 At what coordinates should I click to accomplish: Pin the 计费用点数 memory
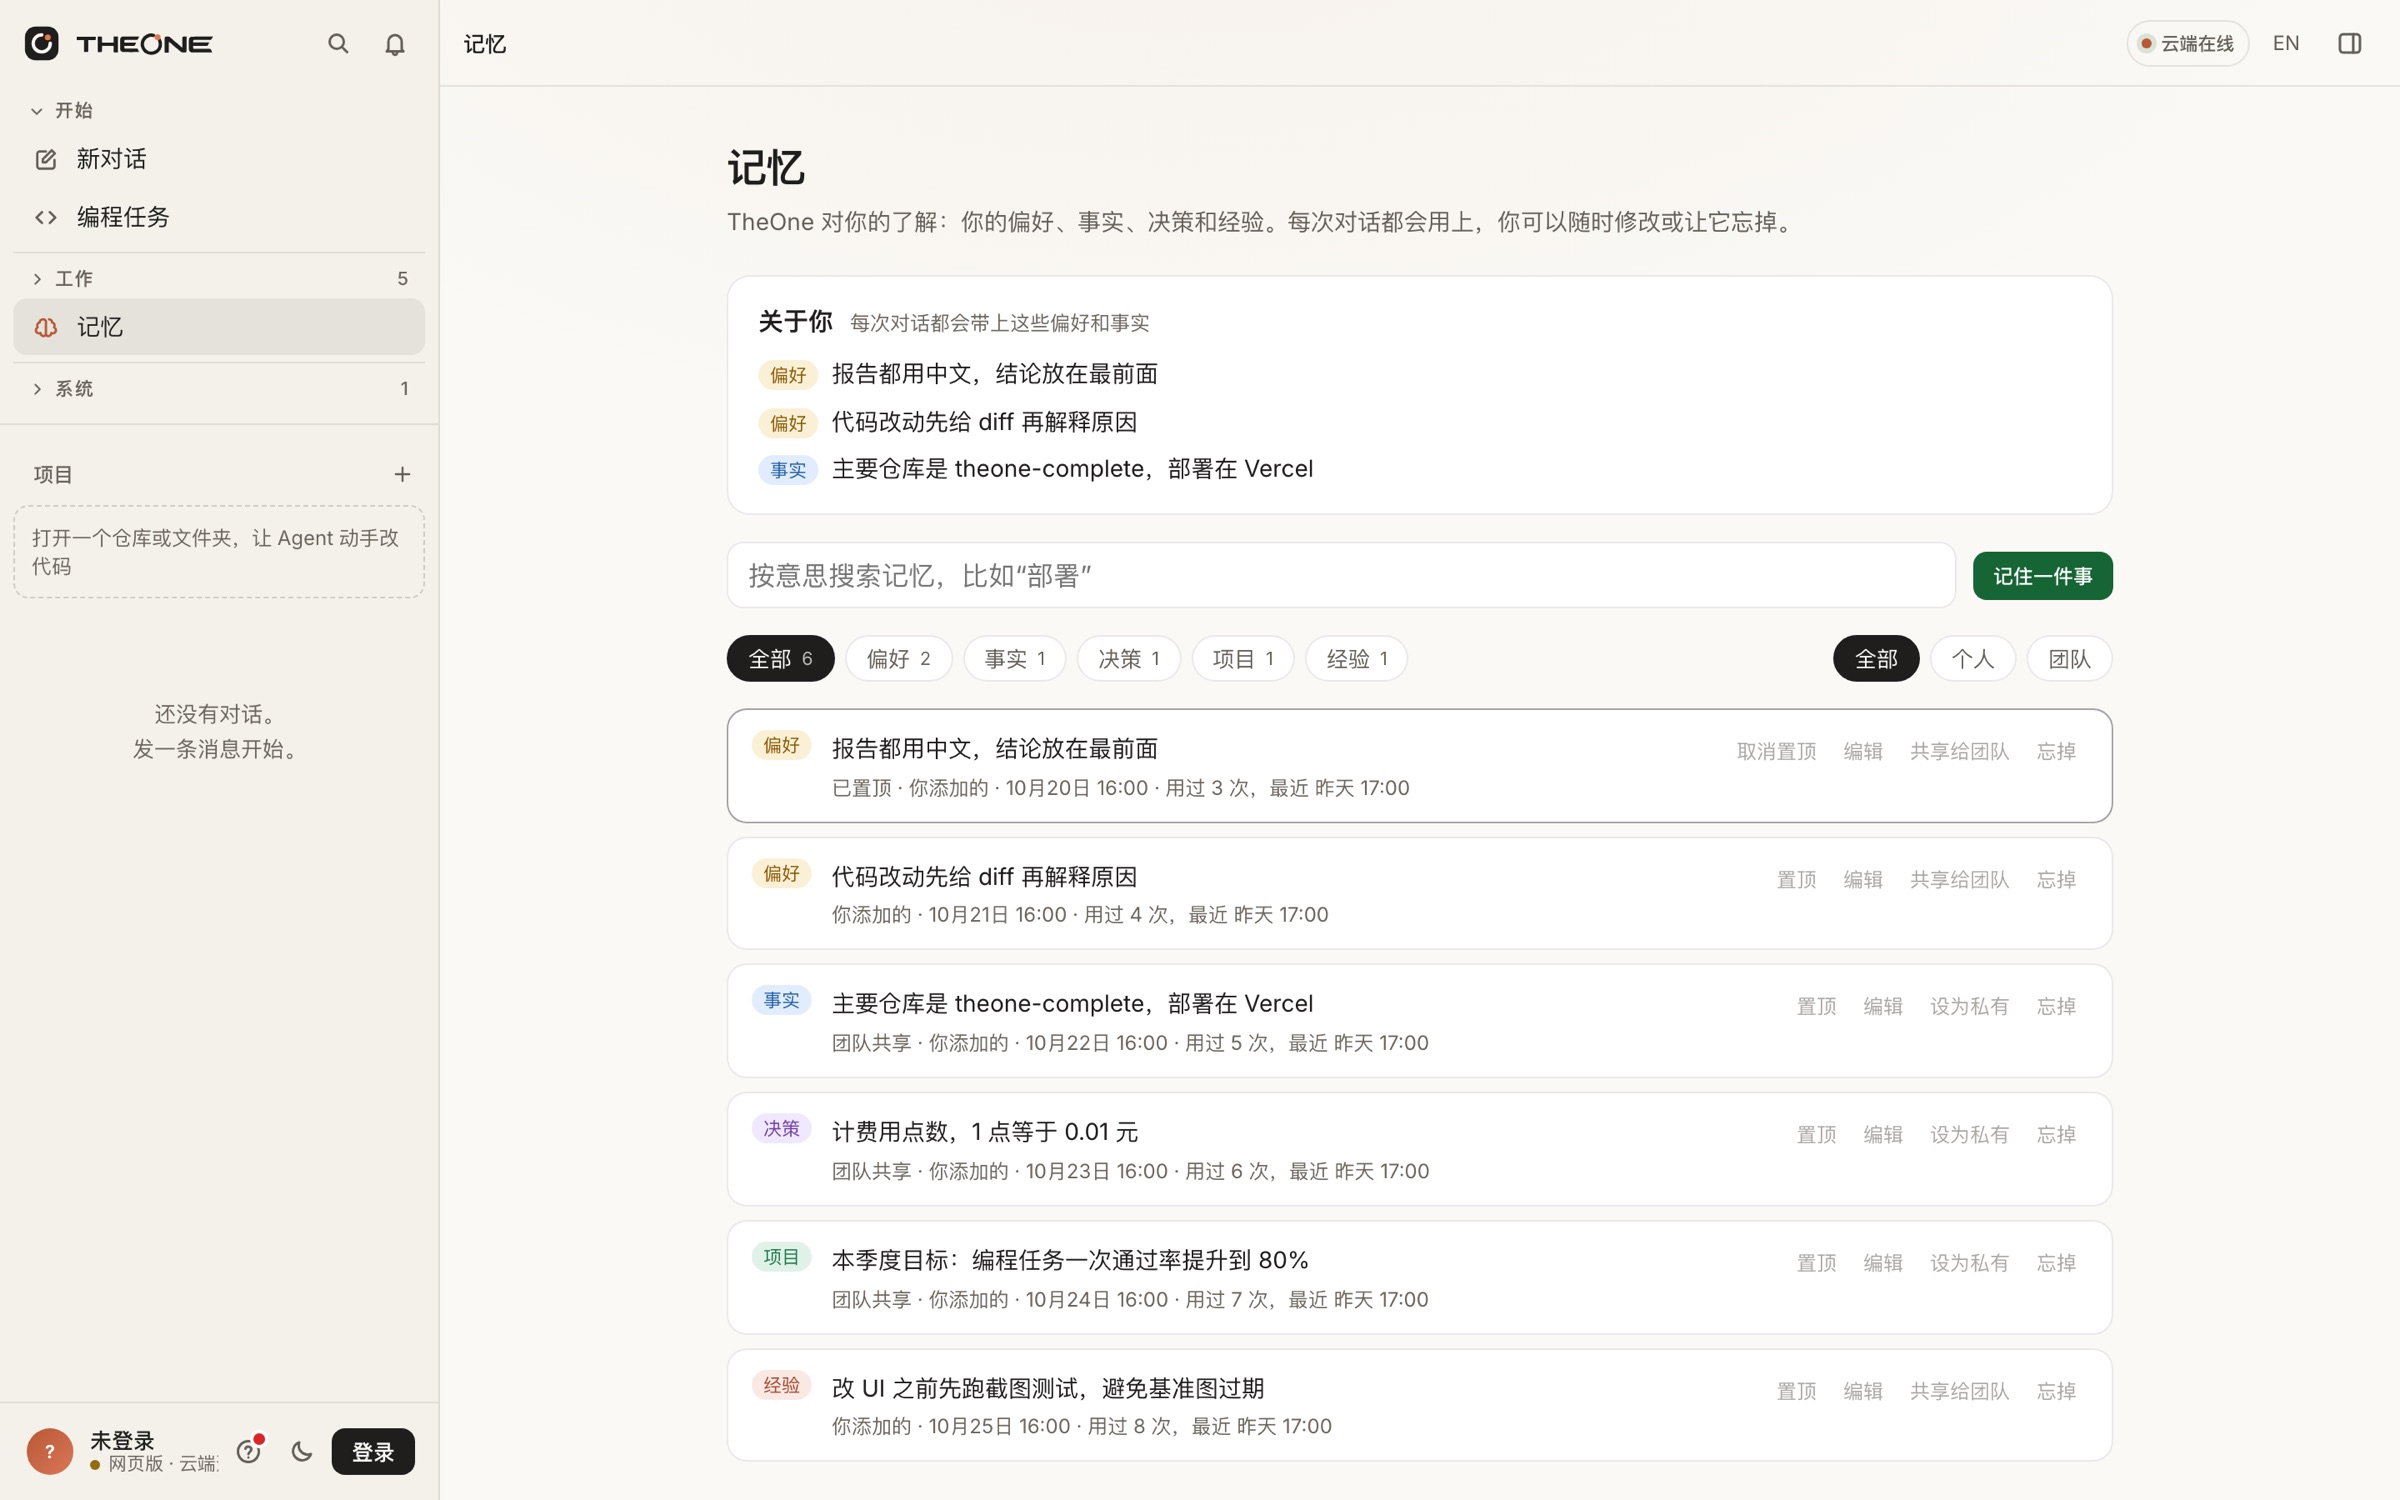point(1816,1135)
